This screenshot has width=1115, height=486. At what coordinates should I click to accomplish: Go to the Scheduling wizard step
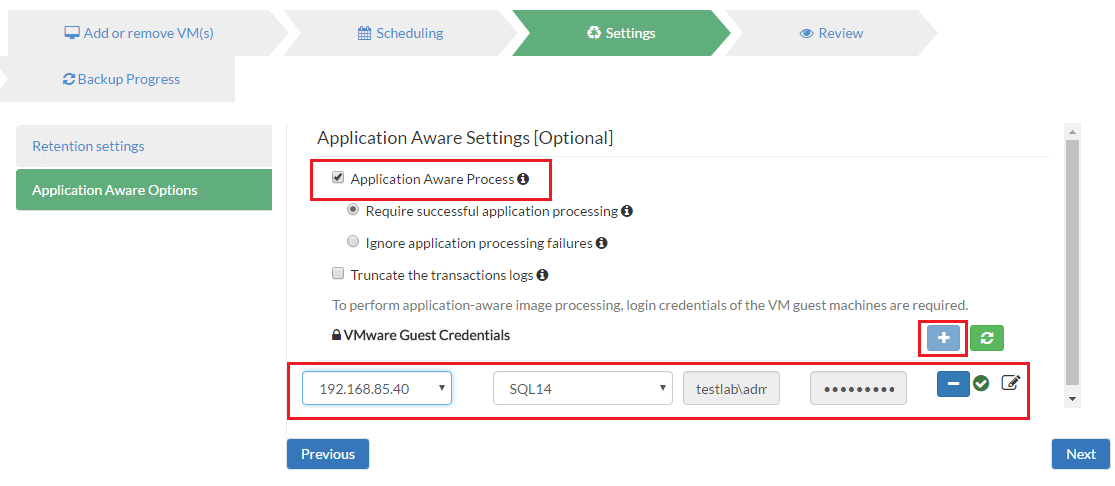pyautogui.click(x=400, y=33)
